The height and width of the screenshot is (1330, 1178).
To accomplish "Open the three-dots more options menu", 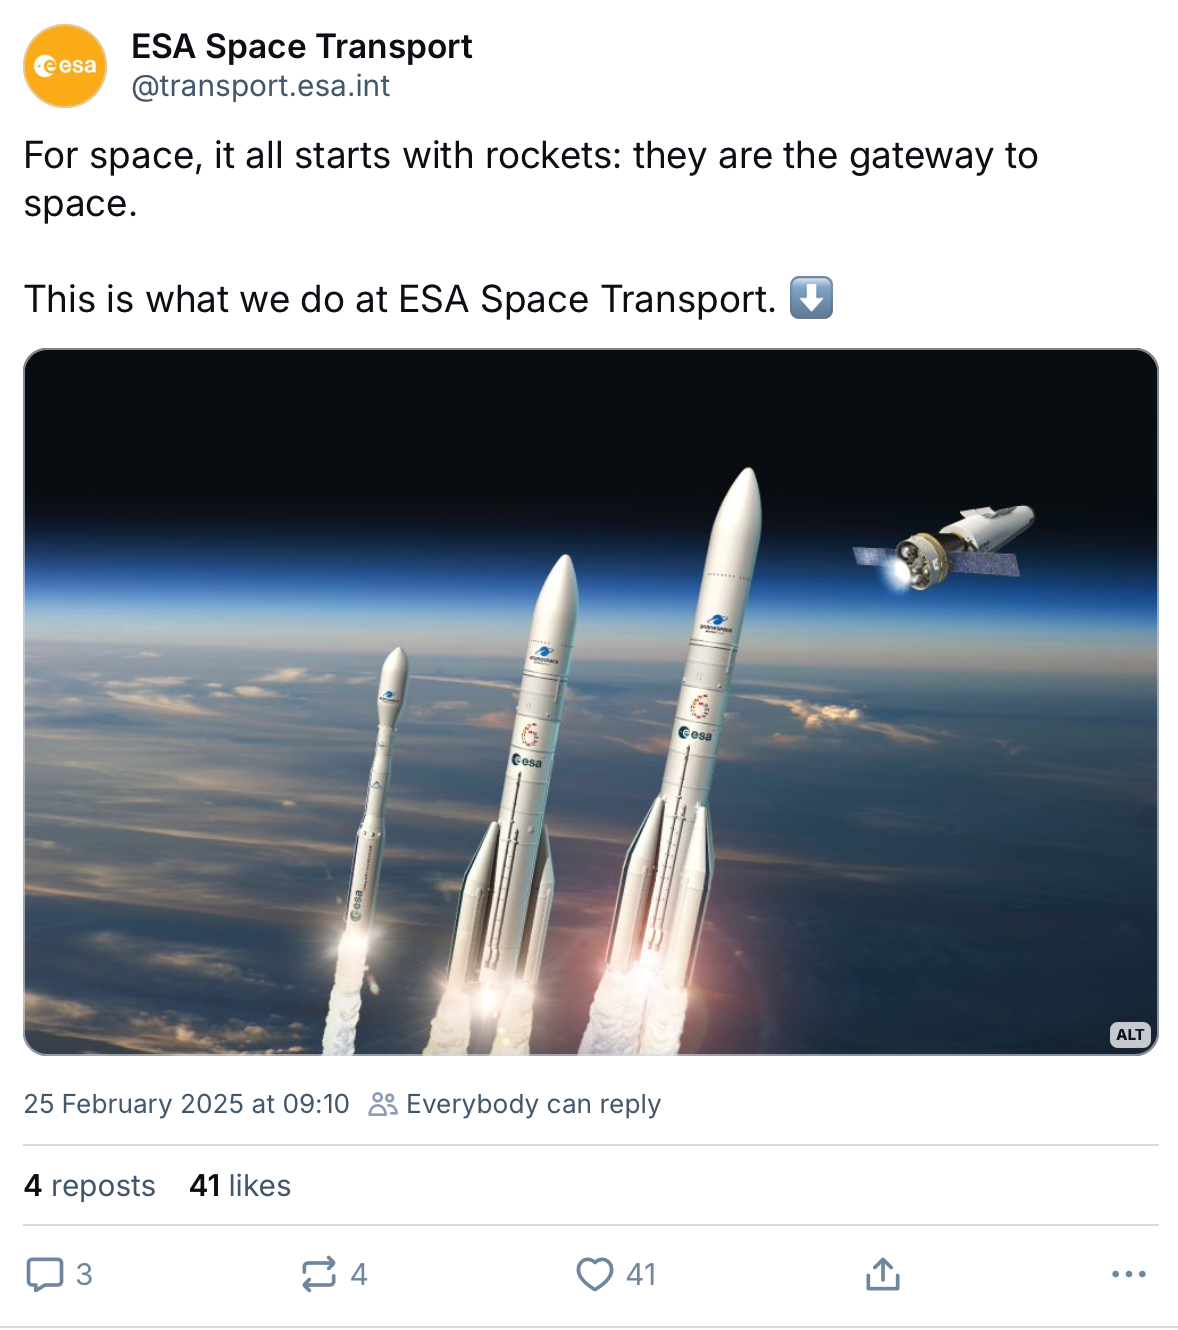I will (1129, 1274).
